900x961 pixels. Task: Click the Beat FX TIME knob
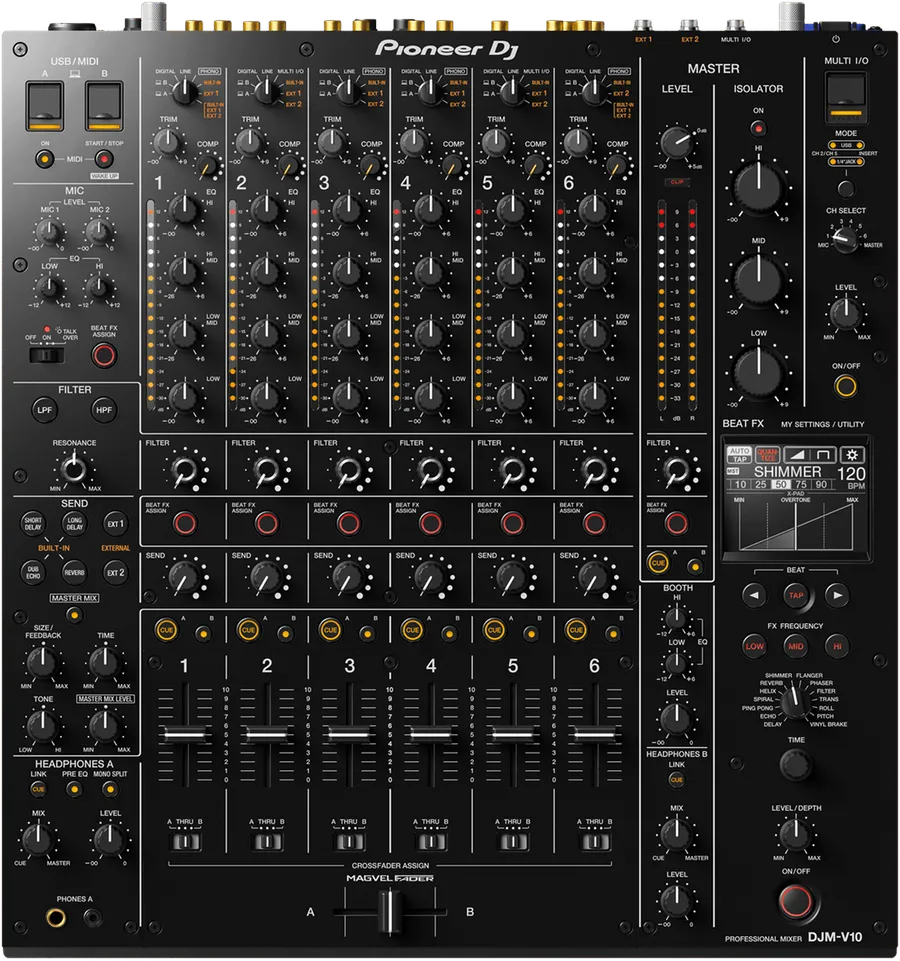click(795, 764)
